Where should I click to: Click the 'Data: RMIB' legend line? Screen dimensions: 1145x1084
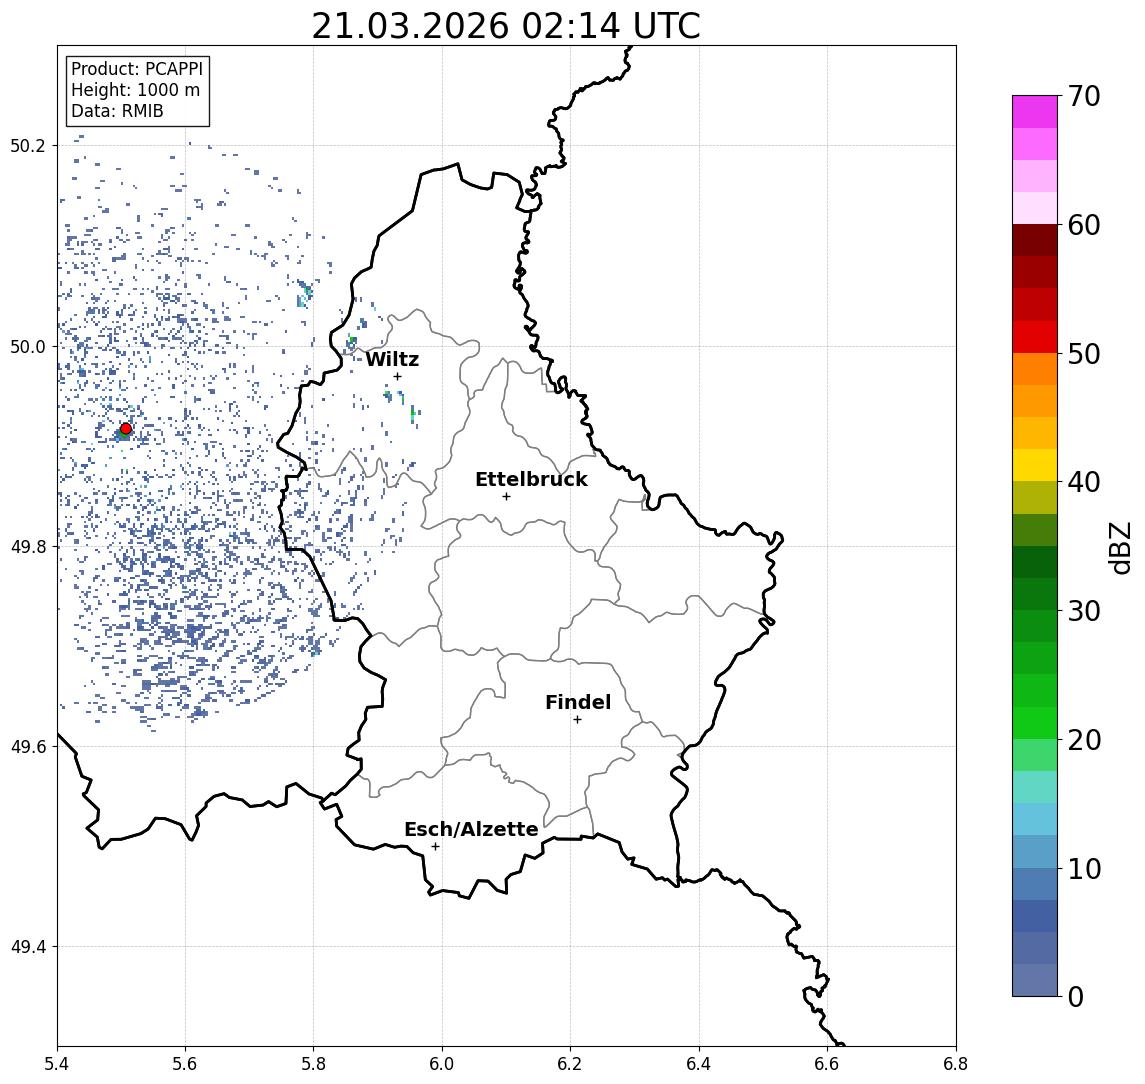coord(117,111)
